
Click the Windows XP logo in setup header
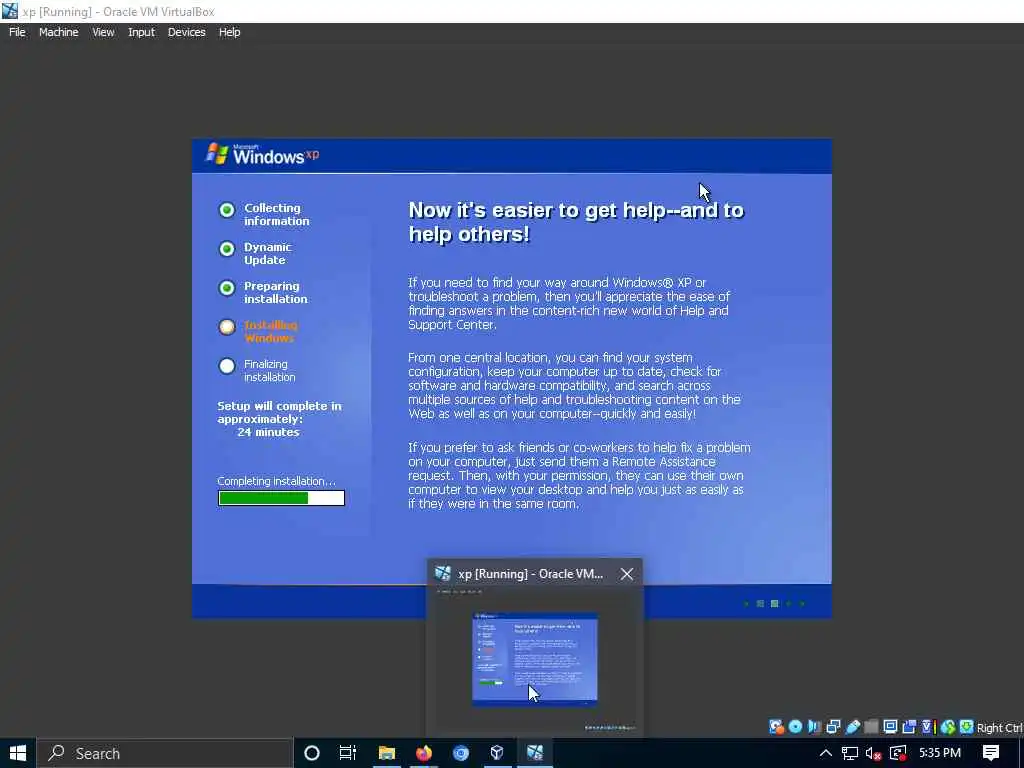(x=263, y=155)
